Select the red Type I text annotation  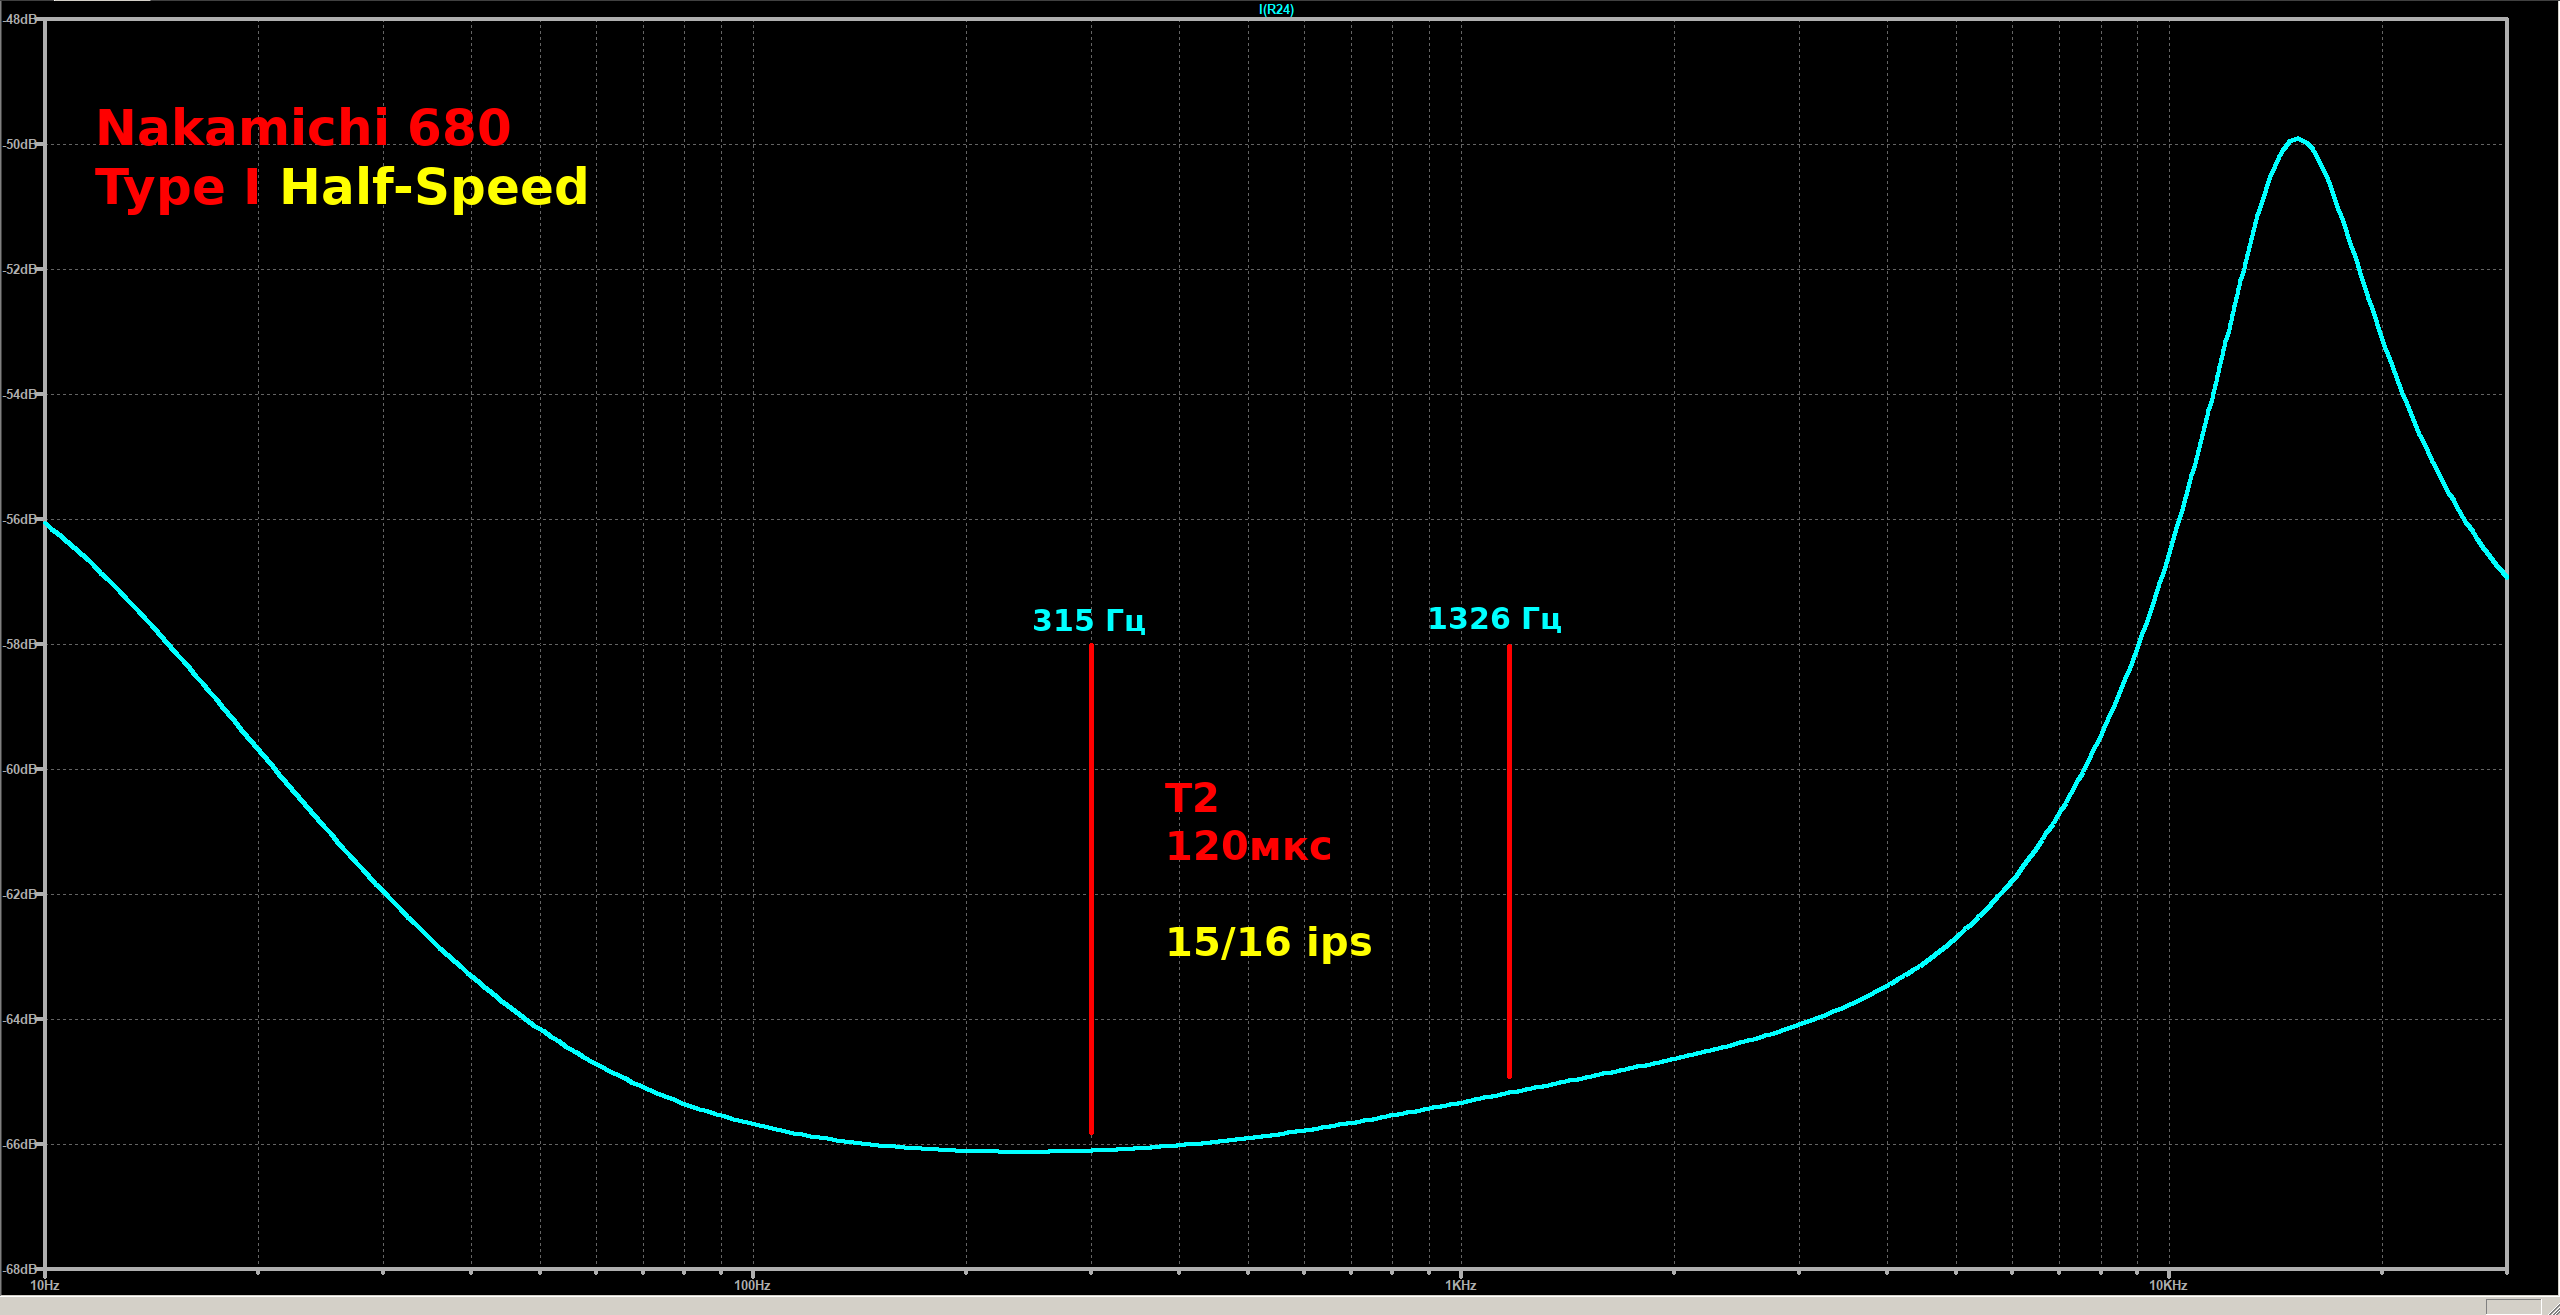(177, 188)
